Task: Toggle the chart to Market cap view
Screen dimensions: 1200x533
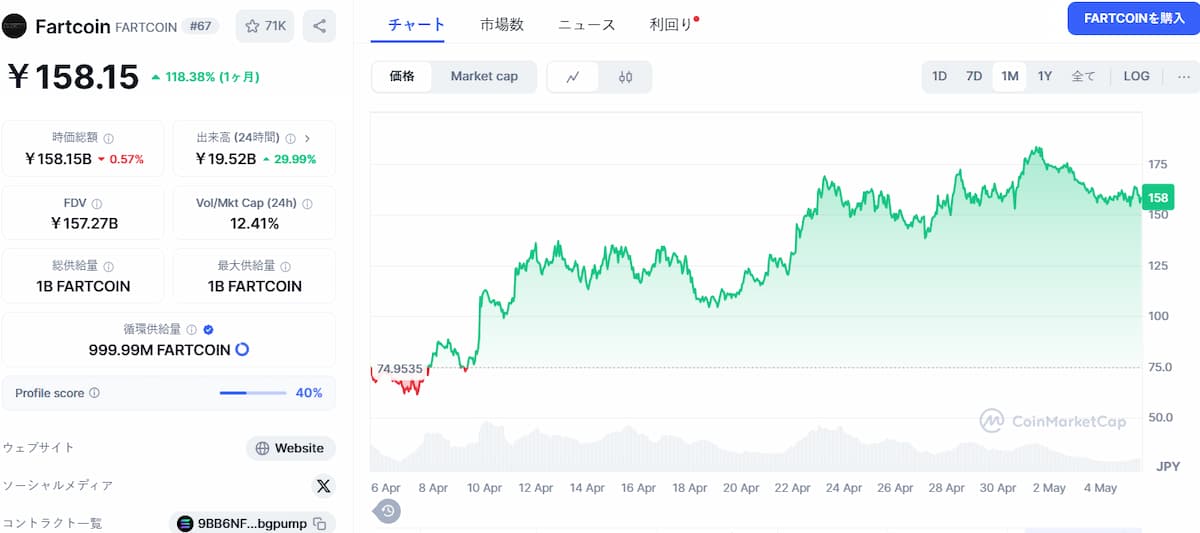Action: [x=484, y=76]
